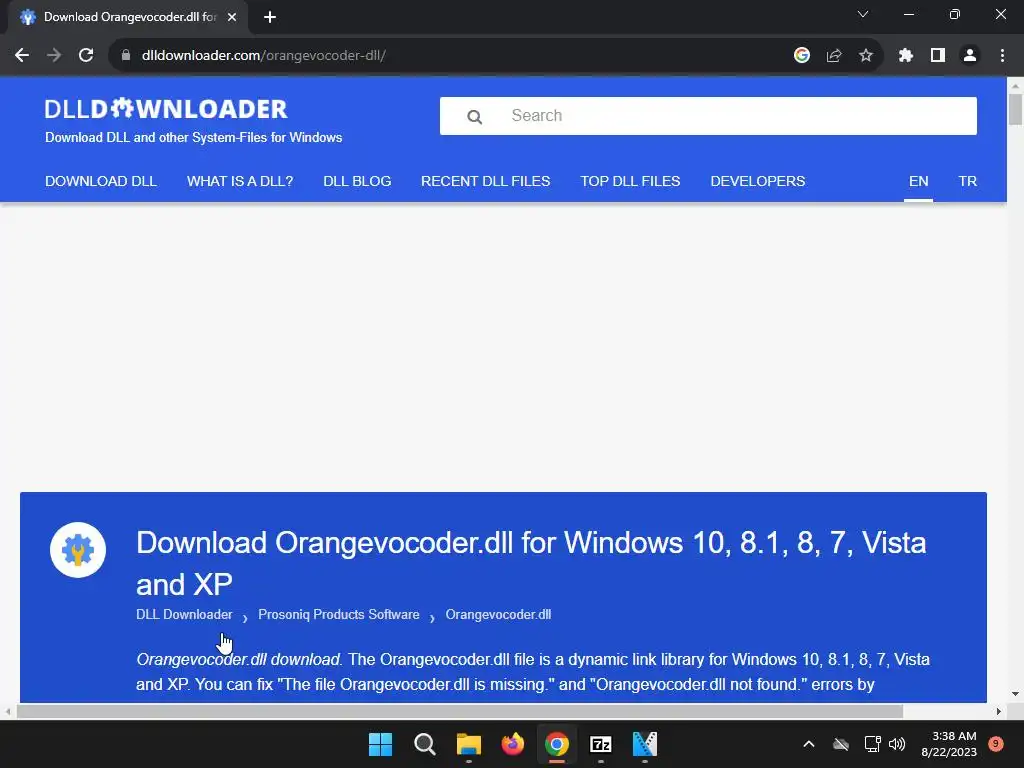
Task: Select the Download Orangevocoder.dll tab
Action: point(128,18)
